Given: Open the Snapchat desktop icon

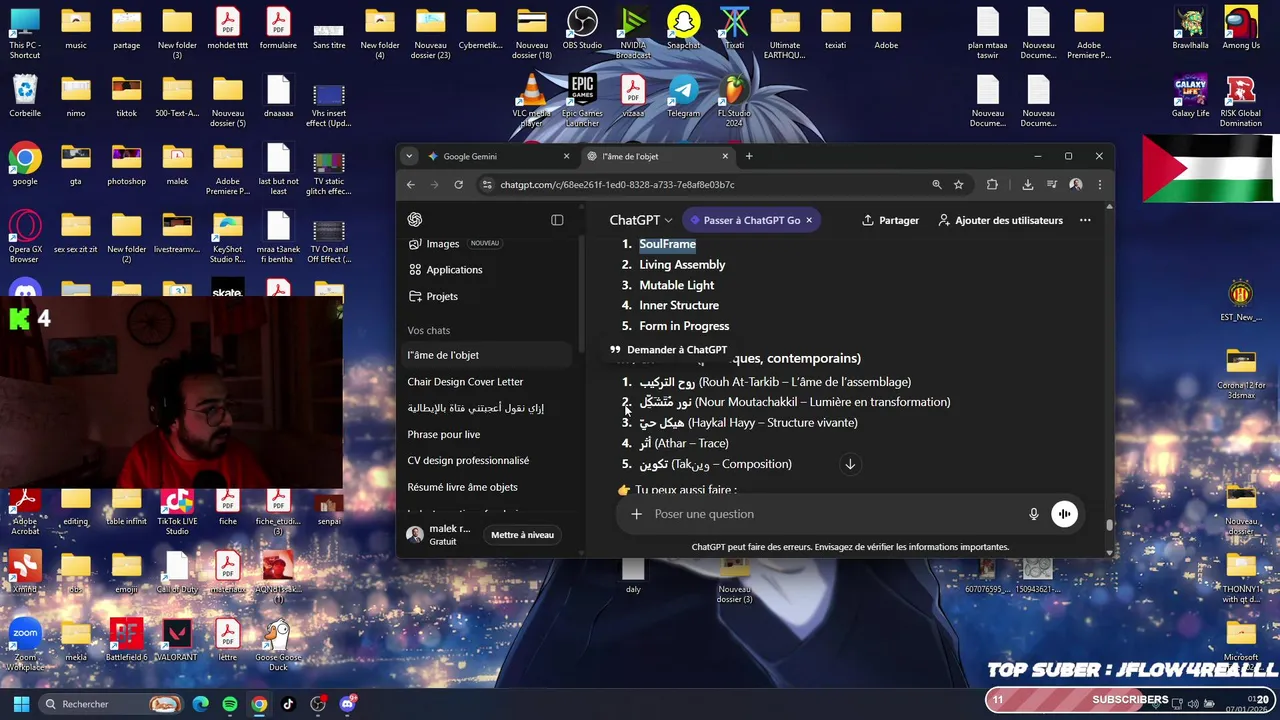Looking at the screenshot, I should point(683,28).
